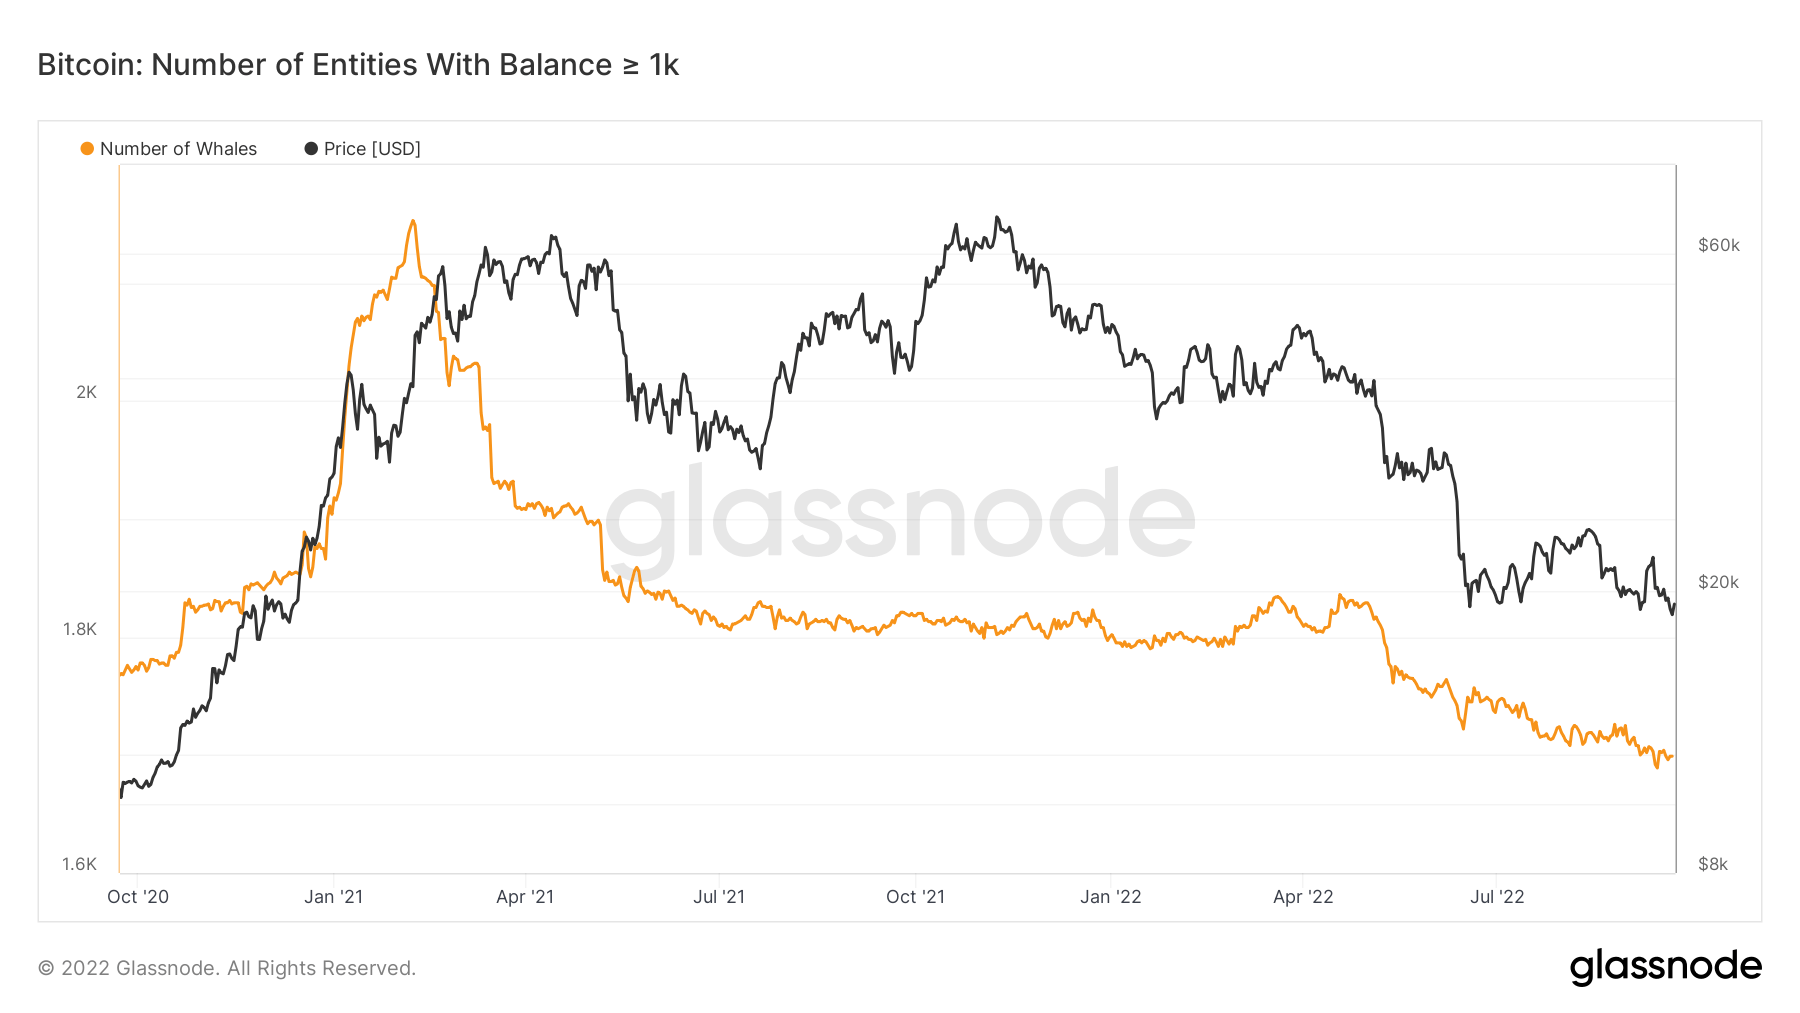The height and width of the screenshot is (1013, 1800).
Task: Select the Oct '21 x-axis label
Action: (x=915, y=897)
